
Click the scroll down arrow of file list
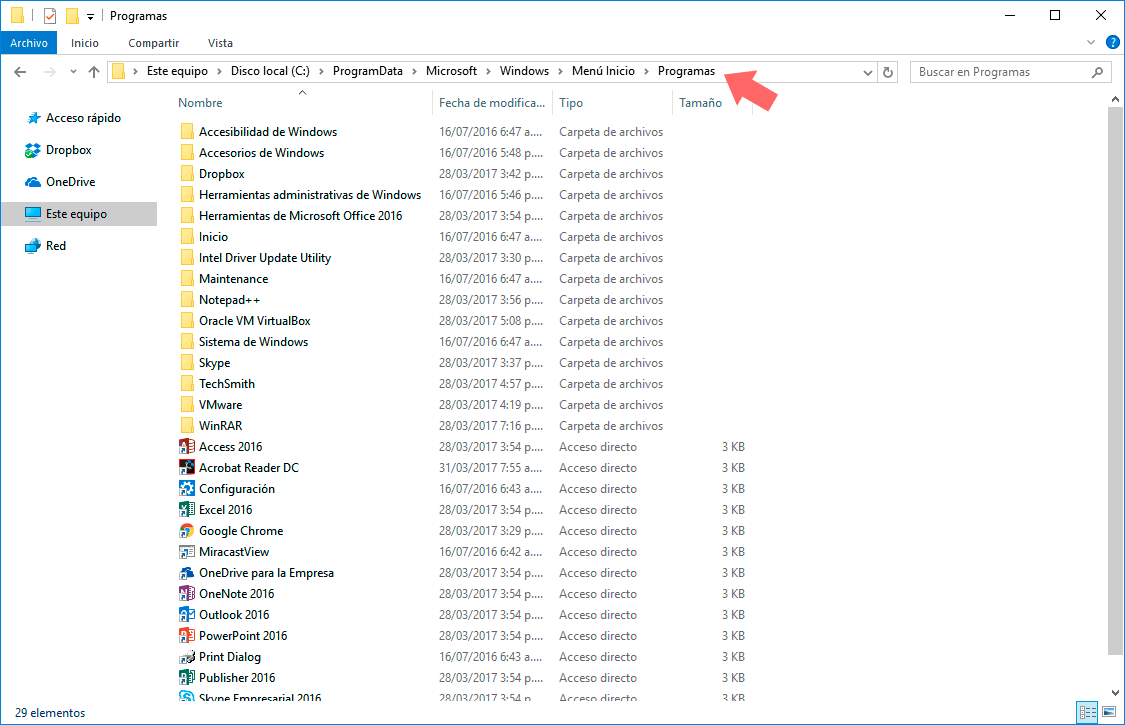[x=1115, y=693]
